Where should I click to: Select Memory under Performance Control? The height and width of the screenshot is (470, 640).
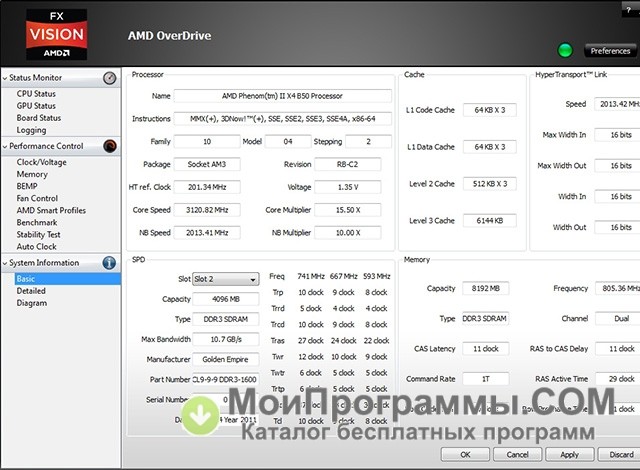(x=32, y=174)
